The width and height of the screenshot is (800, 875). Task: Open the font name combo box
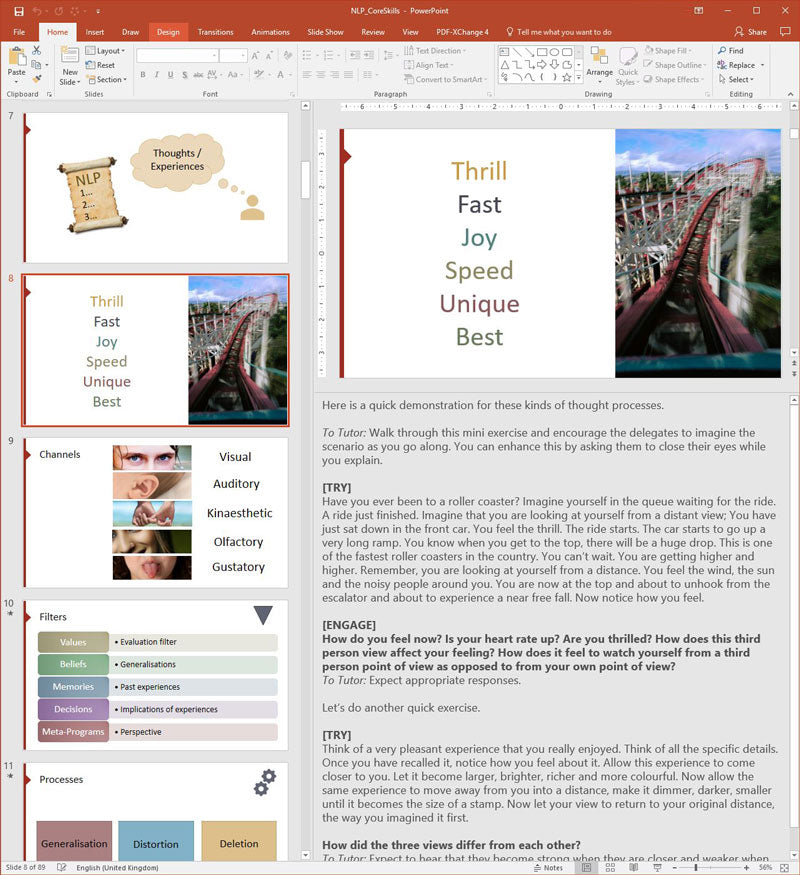pos(177,56)
